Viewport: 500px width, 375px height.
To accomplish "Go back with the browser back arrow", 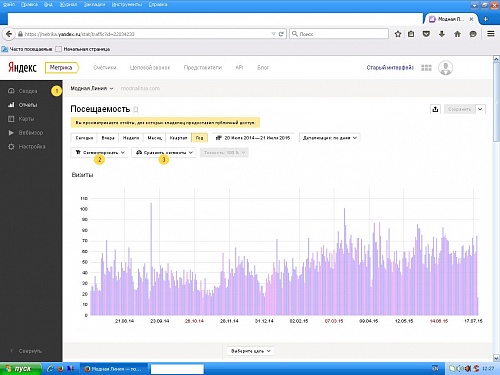I will [9, 34].
